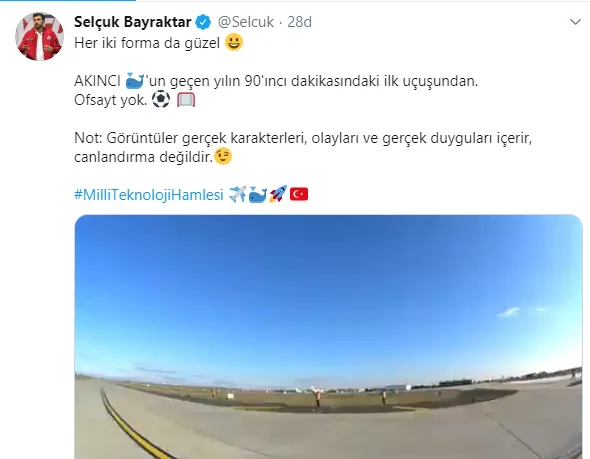Click the soccer ball emoji
The height and width of the screenshot is (459, 590).
click(x=161, y=100)
